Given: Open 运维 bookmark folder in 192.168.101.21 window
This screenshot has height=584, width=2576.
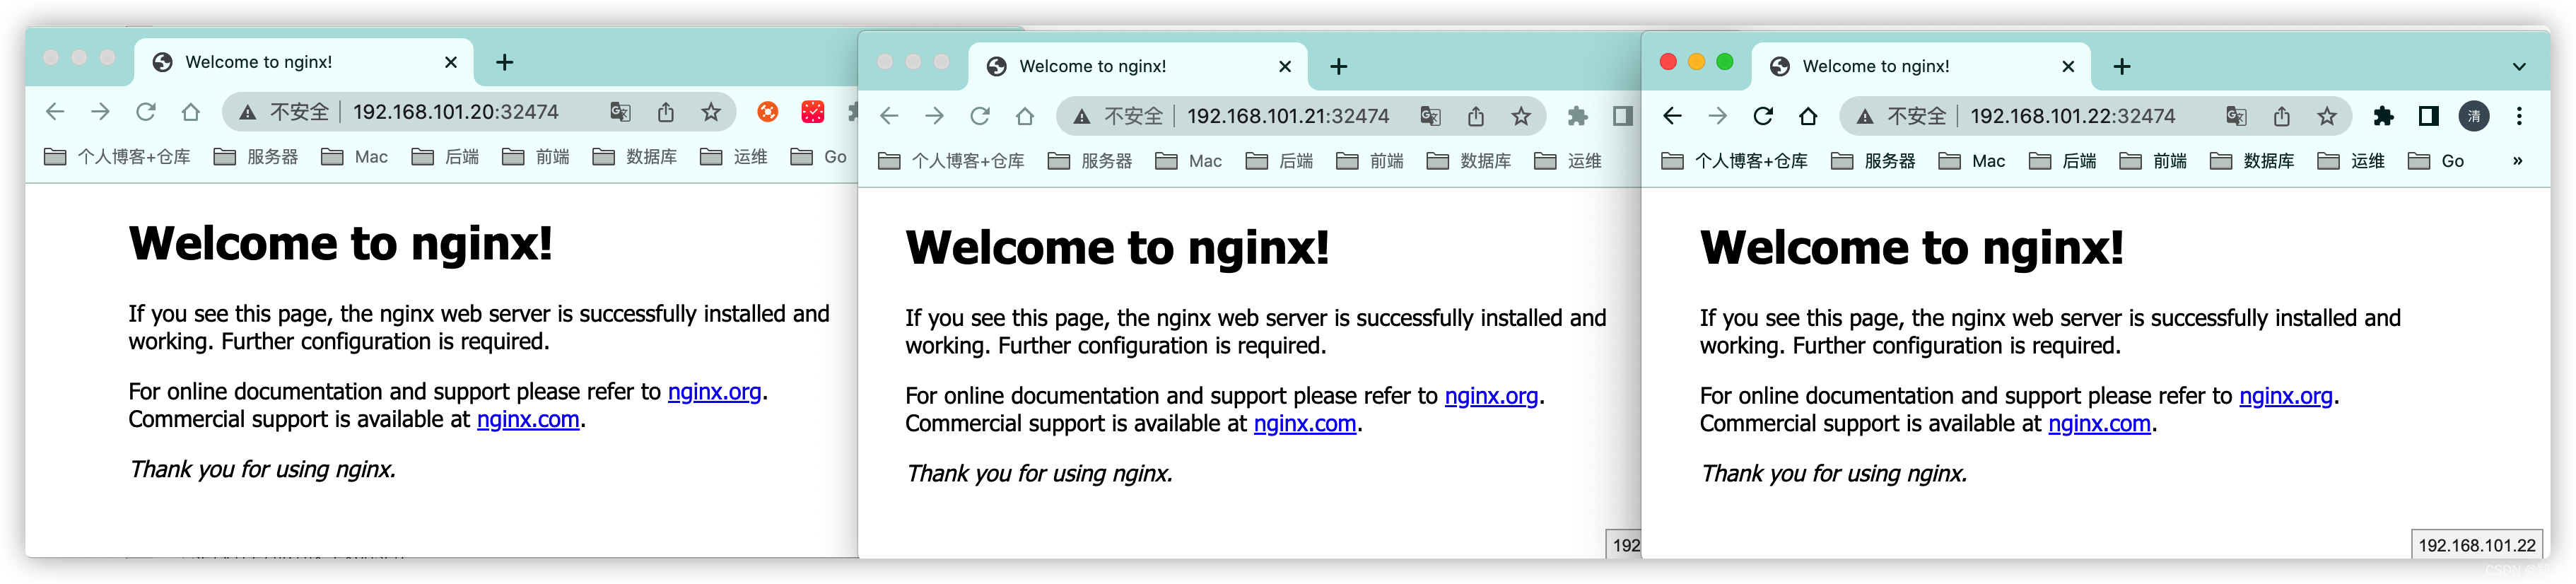Looking at the screenshot, I should (x=1568, y=161).
